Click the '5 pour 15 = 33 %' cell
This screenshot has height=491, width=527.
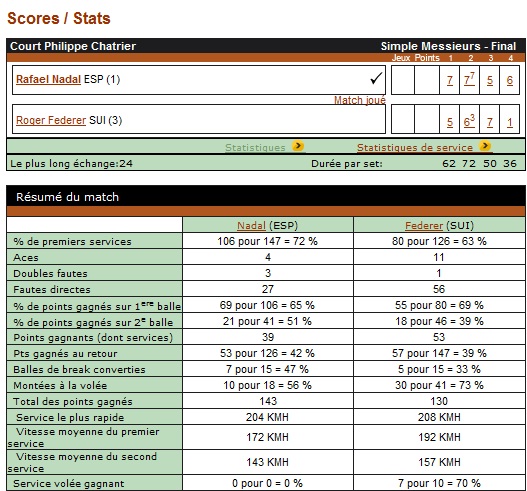coord(439,369)
